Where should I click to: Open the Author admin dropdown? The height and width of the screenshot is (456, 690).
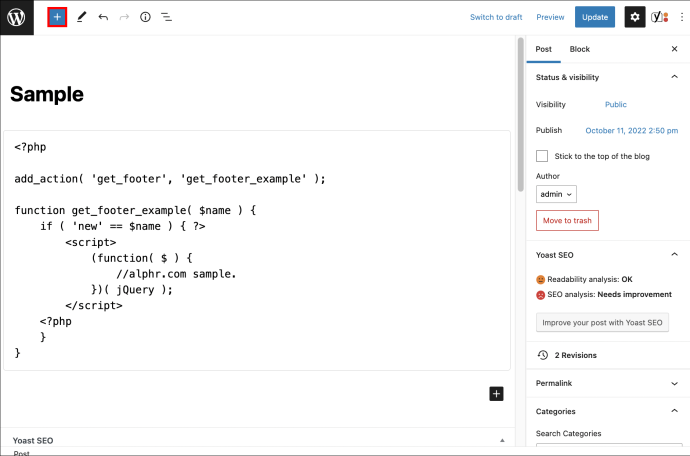pyautogui.click(x=556, y=194)
